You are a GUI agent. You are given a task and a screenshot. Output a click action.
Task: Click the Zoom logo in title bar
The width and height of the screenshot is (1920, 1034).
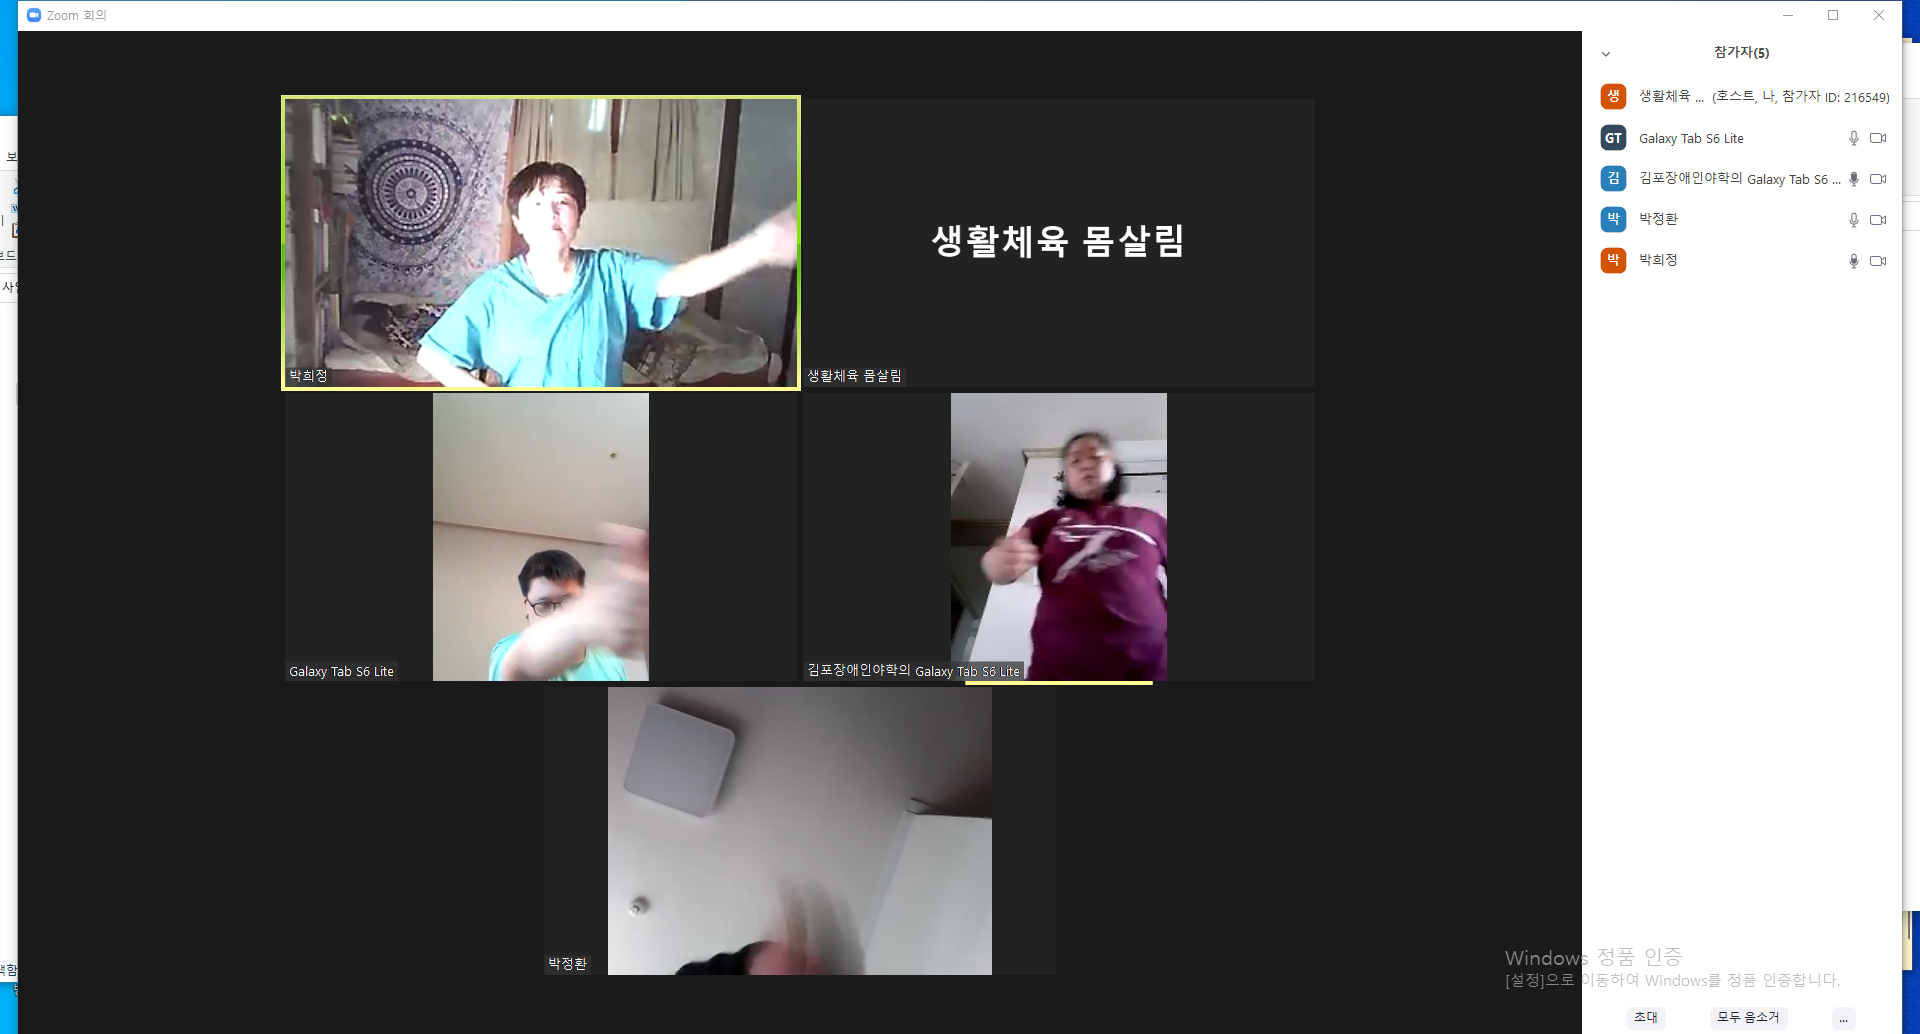(34, 15)
